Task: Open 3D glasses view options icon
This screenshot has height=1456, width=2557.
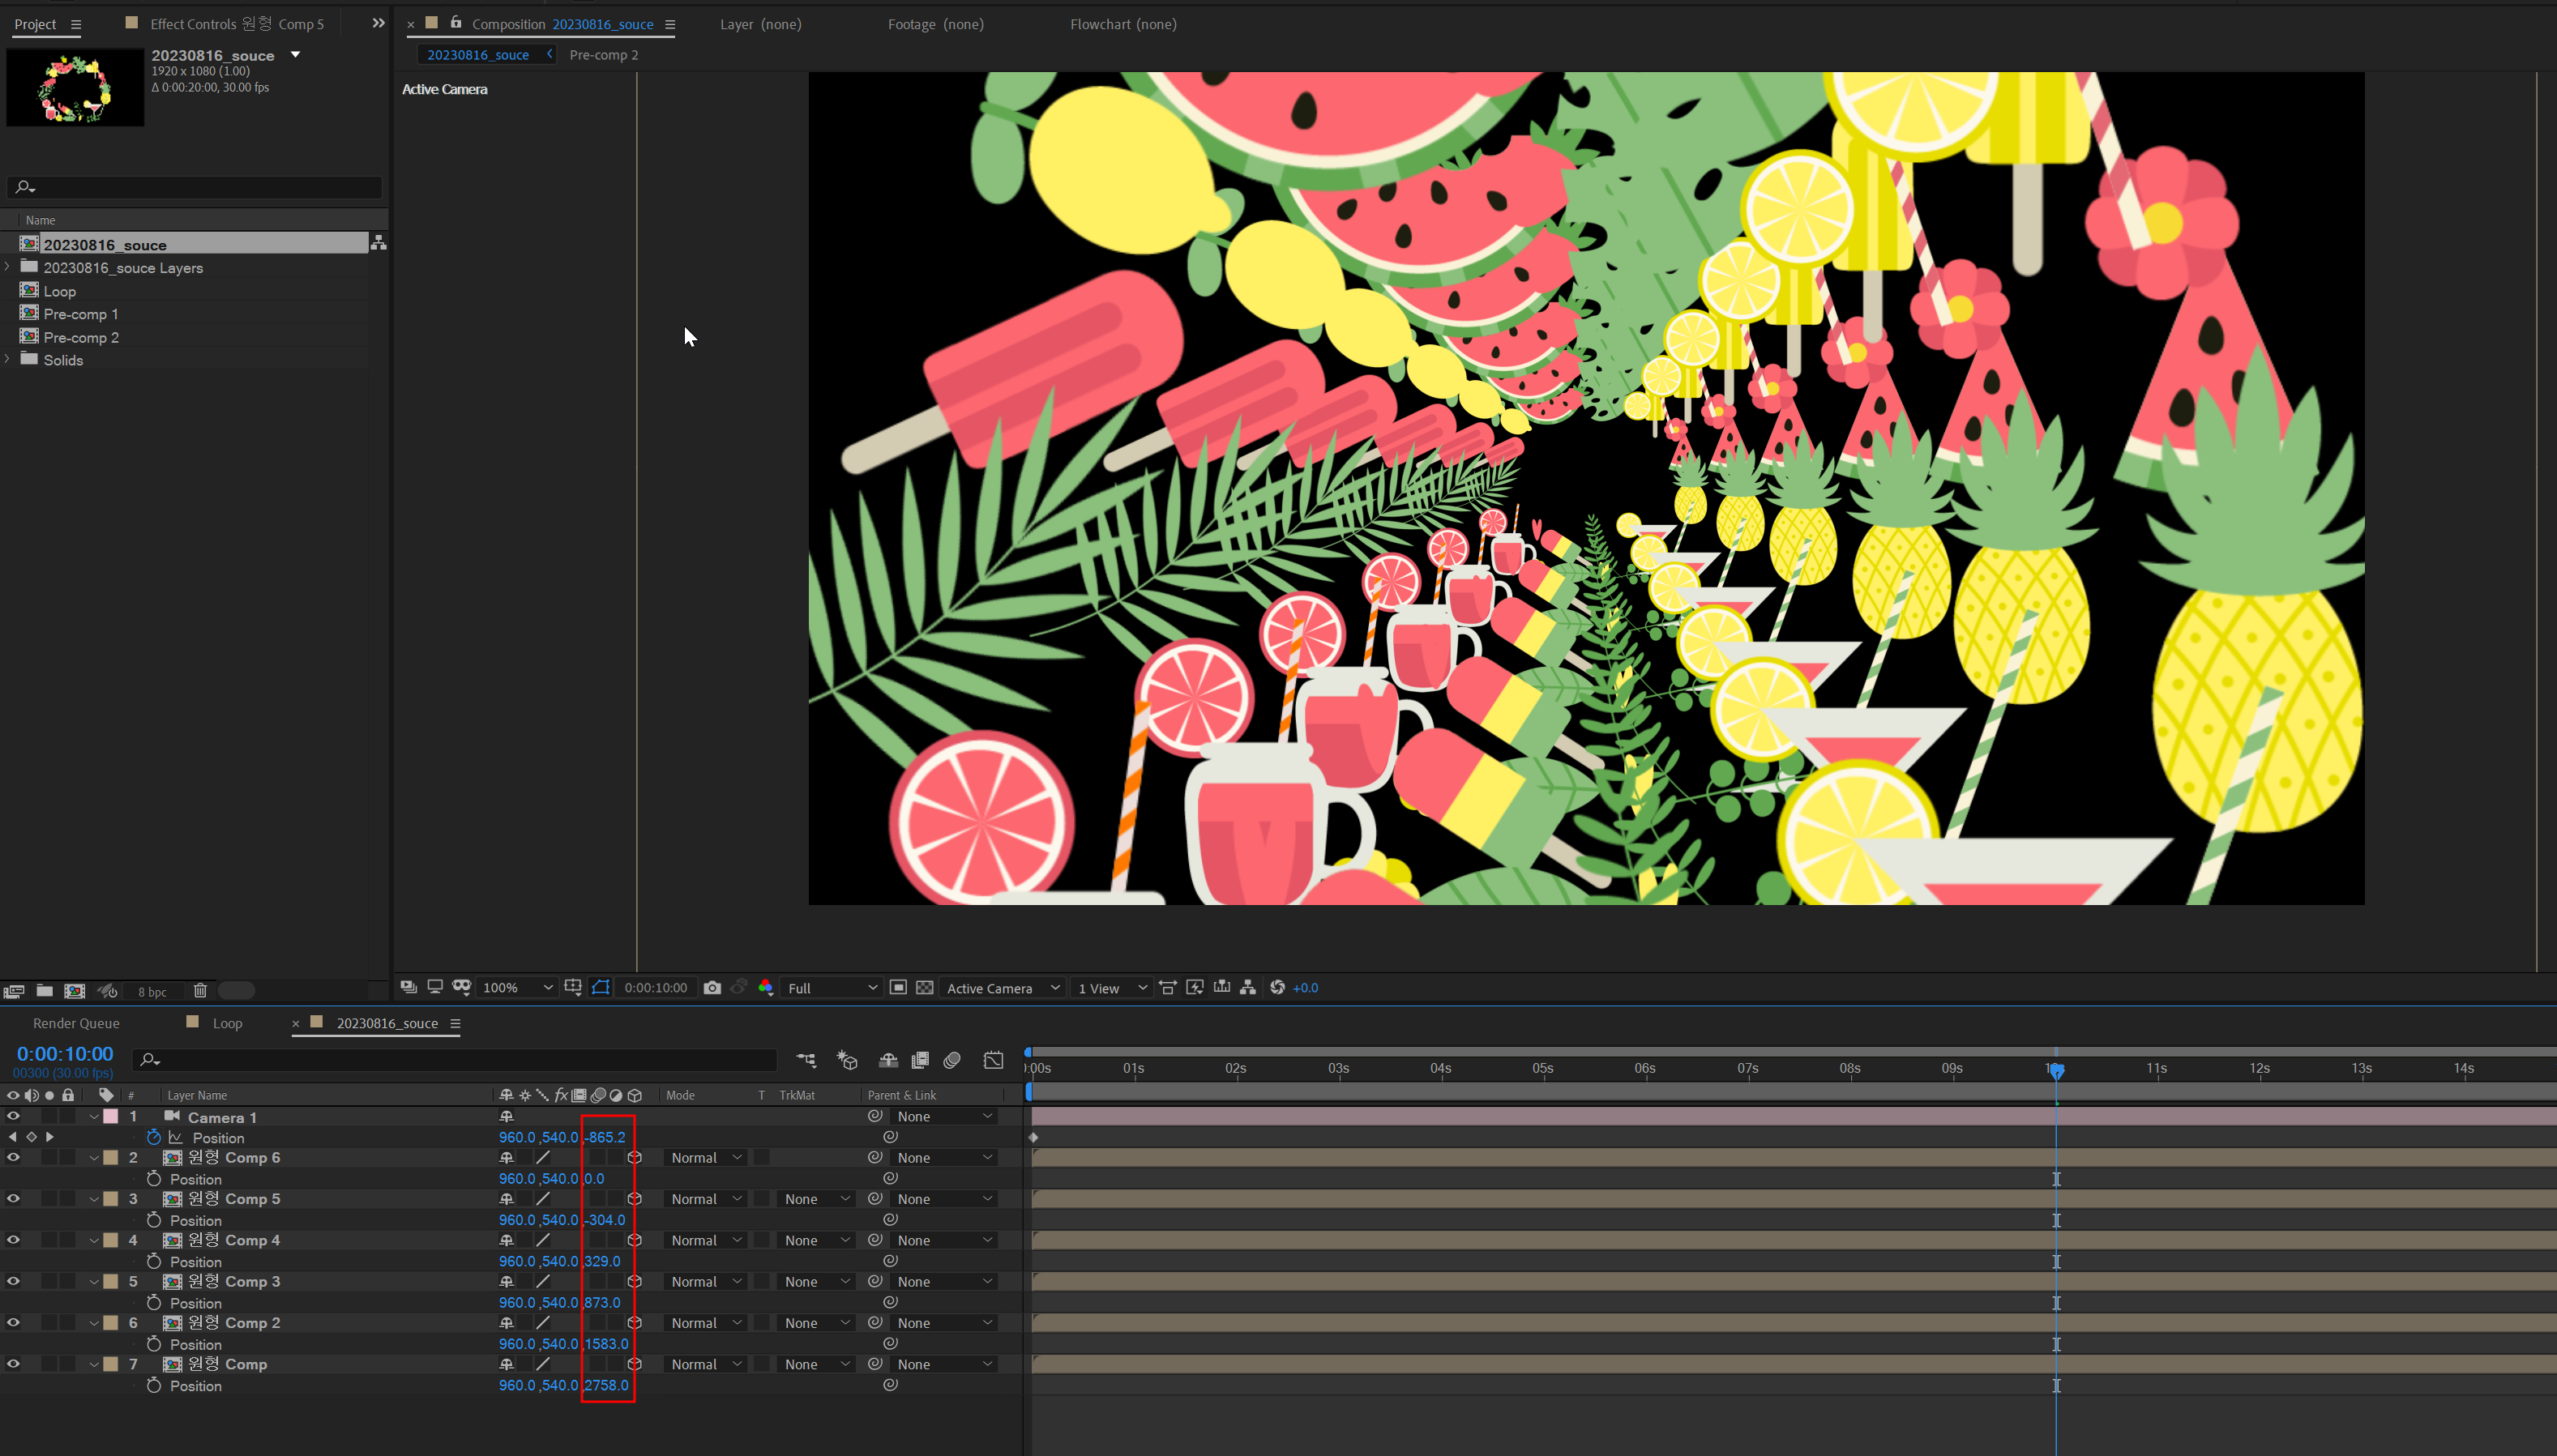Action: (461, 987)
